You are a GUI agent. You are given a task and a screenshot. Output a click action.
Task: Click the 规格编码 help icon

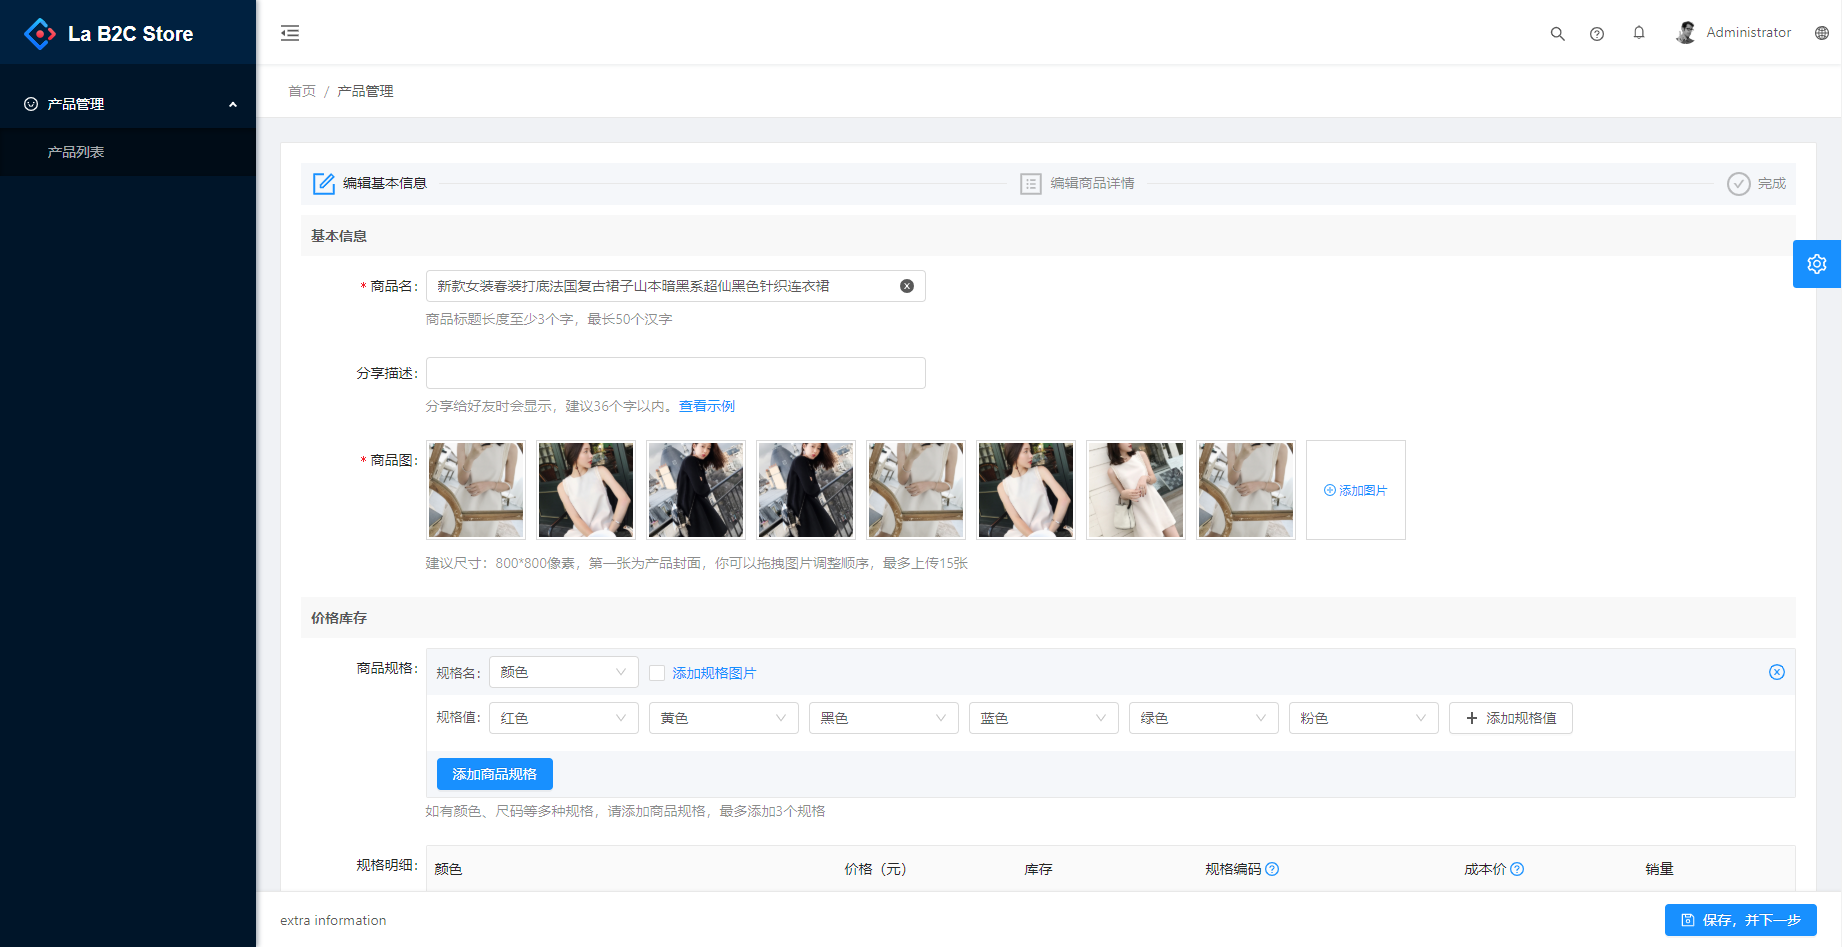pyautogui.click(x=1272, y=869)
